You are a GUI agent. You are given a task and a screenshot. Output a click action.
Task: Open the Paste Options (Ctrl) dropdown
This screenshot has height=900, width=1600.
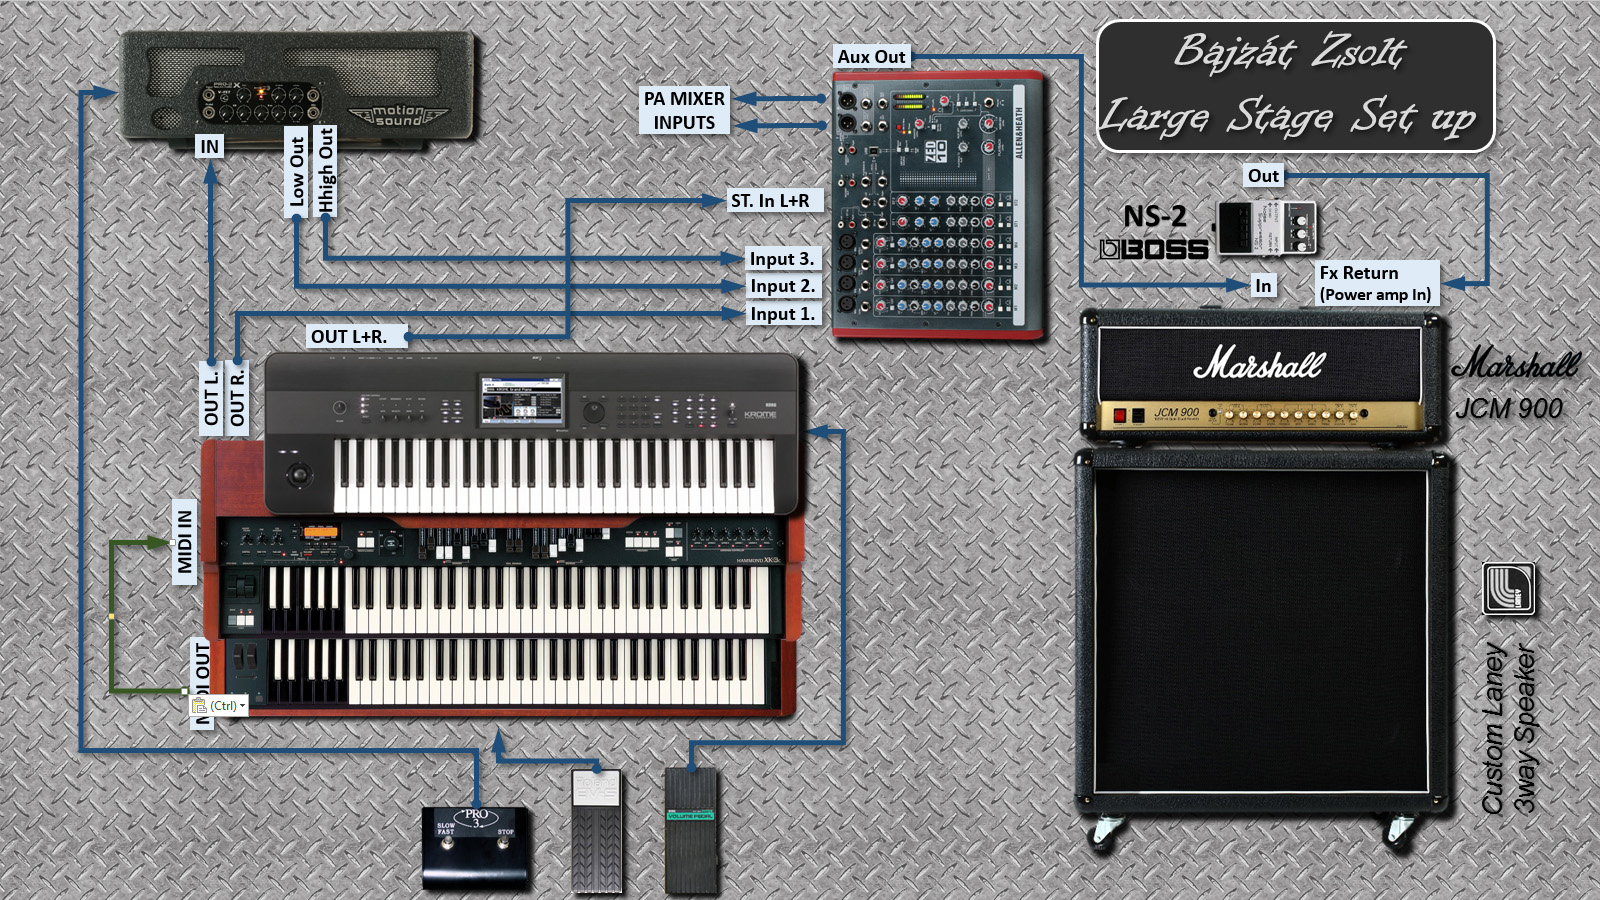pos(219,705)
